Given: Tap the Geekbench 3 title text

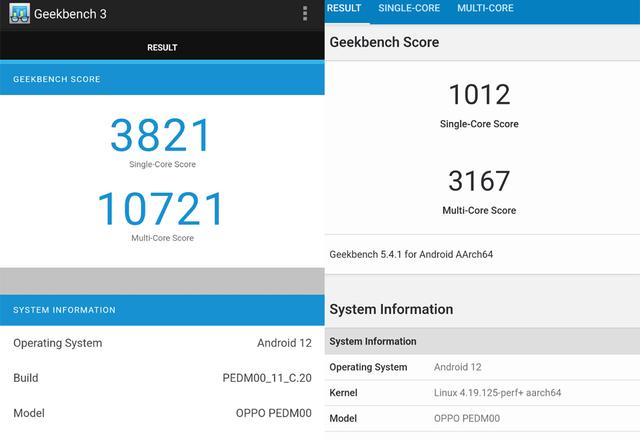Looking at the screenshot, I should 70,14.
